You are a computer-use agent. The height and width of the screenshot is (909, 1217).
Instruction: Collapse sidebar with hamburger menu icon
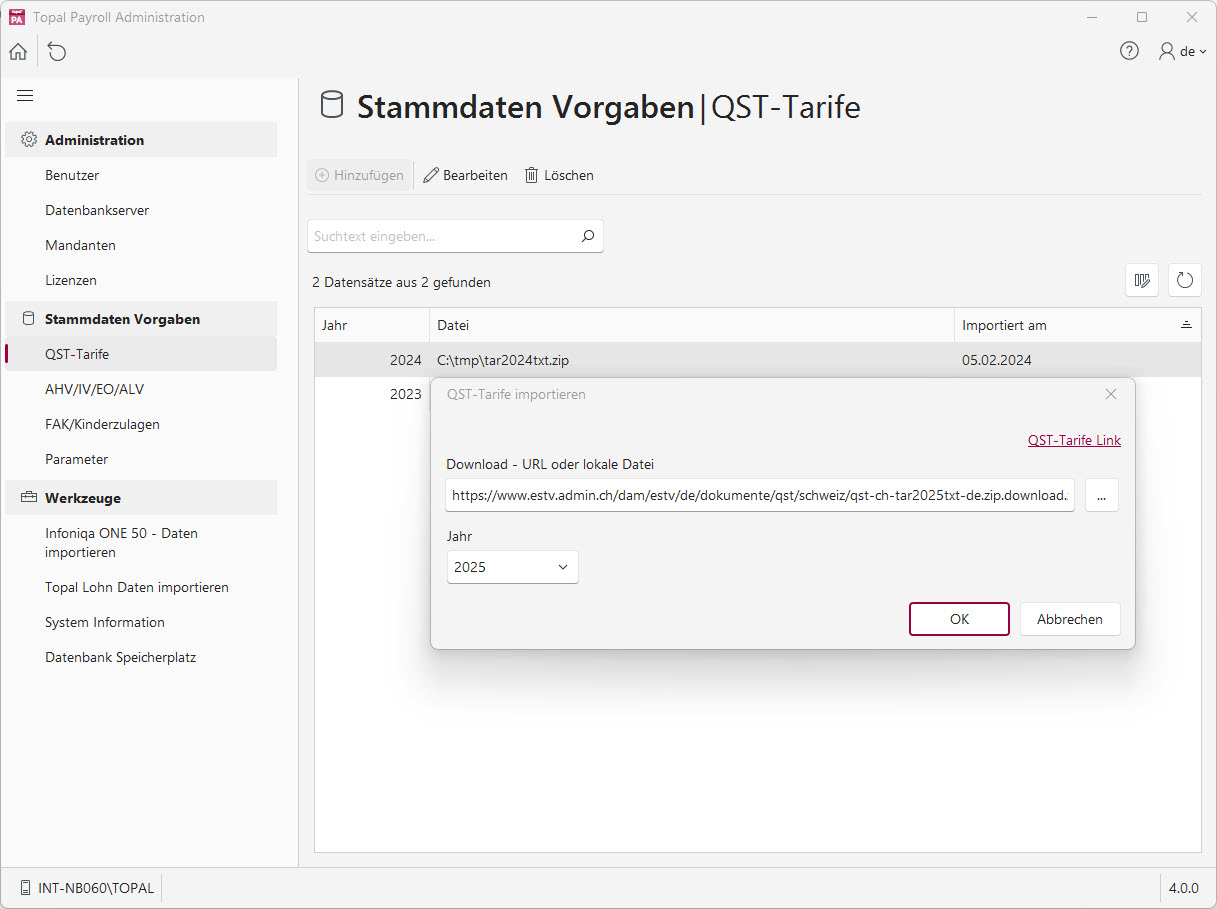coord(25,96)
